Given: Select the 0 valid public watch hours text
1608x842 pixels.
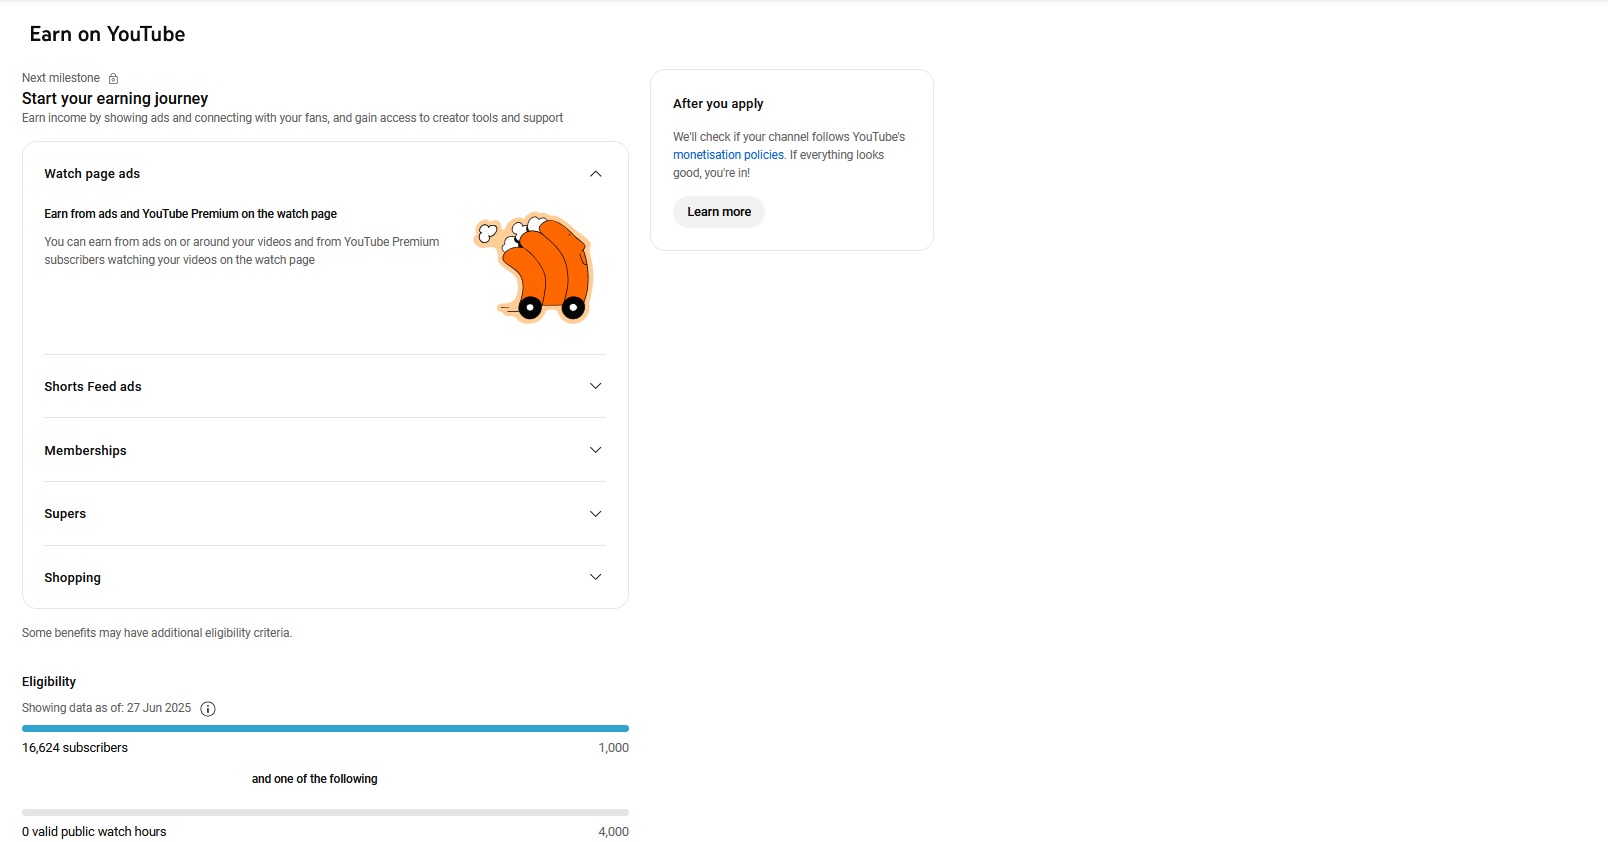Looking at the screenshot, I should [x=94, y=832].
